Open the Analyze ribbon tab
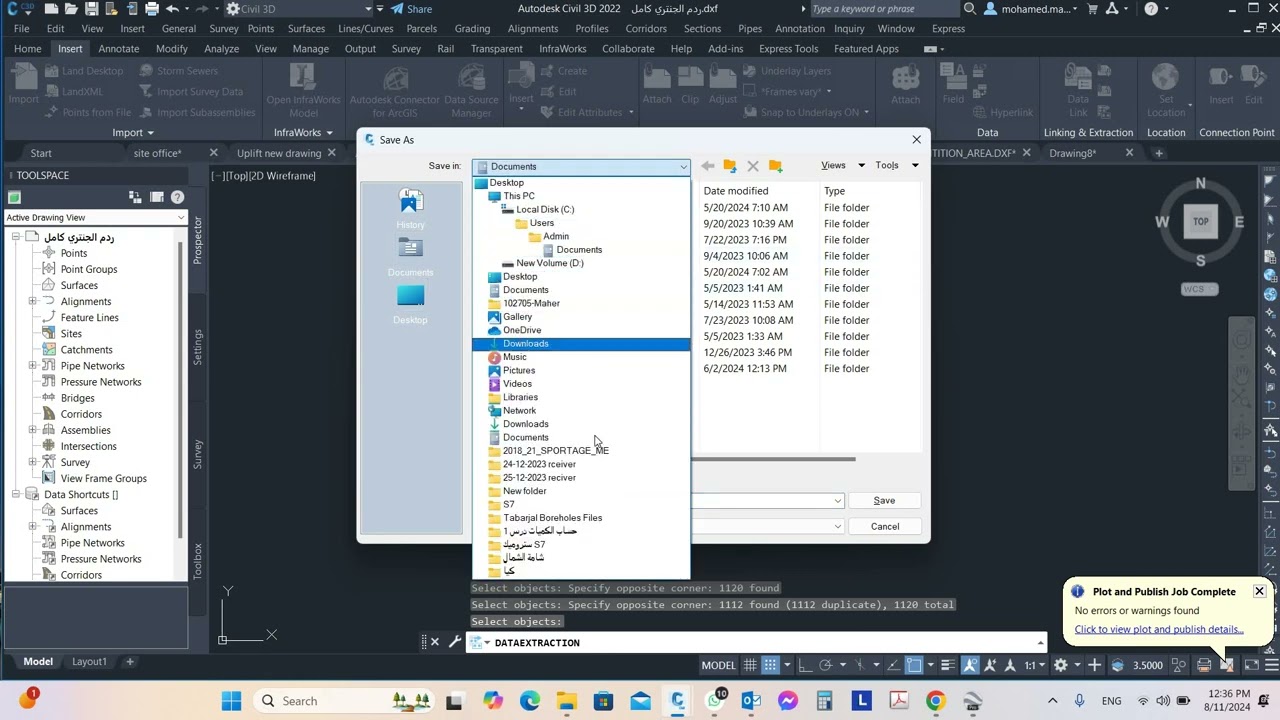Viewport: 1280px width, 720px height. pos(221,48)
